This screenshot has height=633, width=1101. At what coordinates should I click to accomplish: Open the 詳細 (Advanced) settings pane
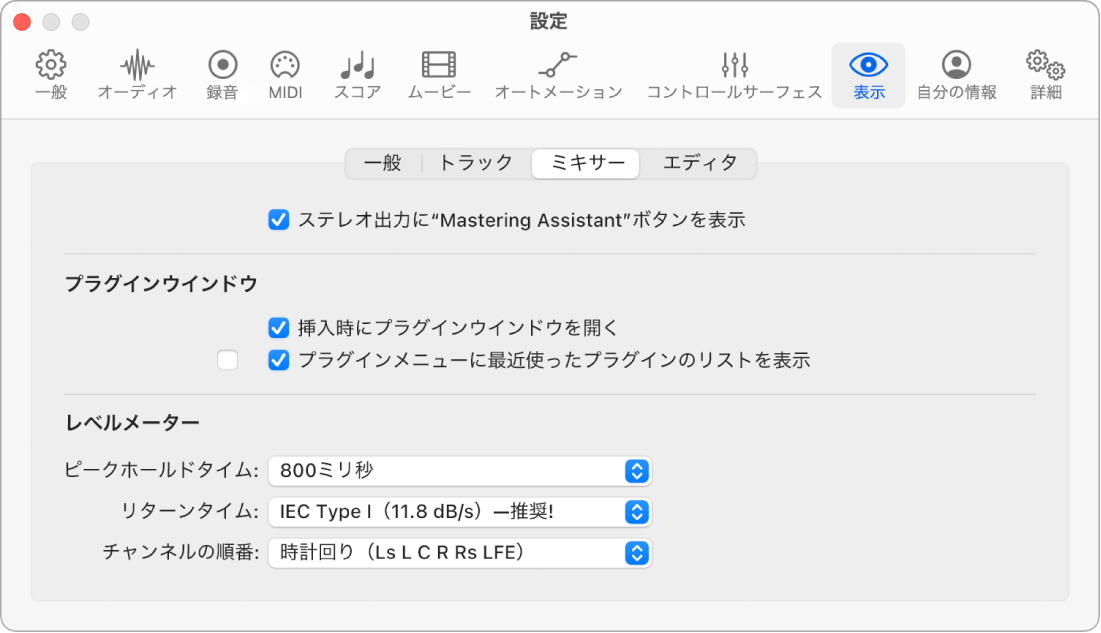point(1046,75)
